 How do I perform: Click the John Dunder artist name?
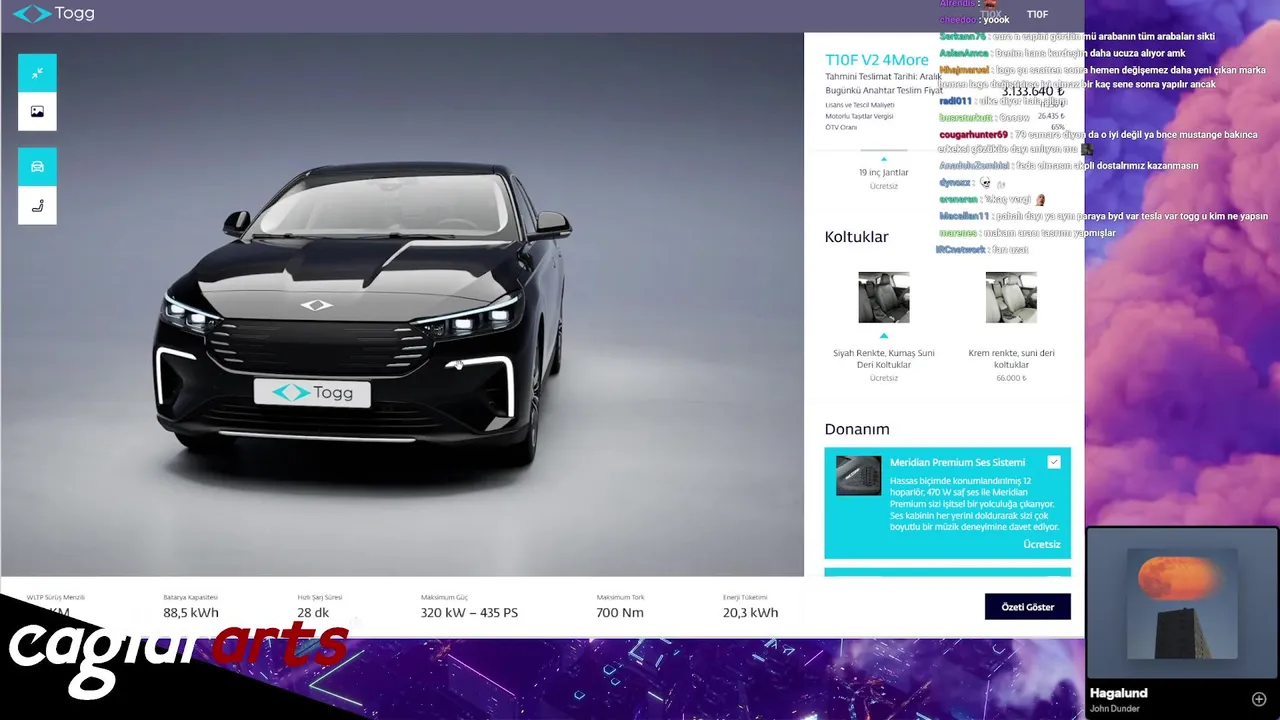(1114, 709)
